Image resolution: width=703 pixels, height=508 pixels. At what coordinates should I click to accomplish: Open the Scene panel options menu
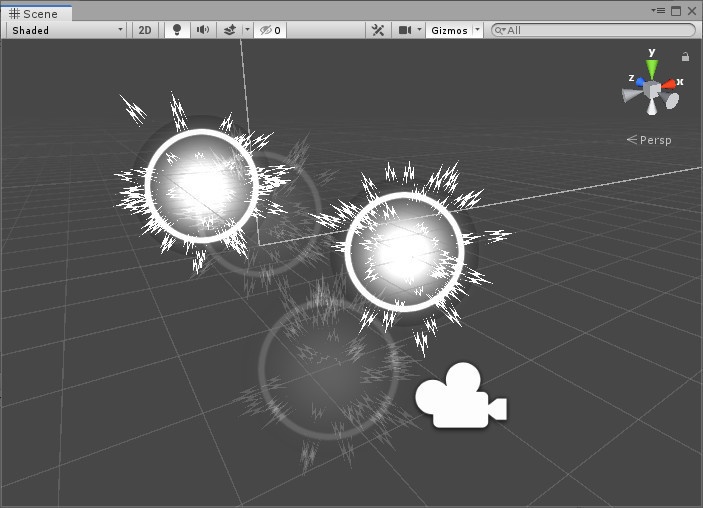(x=659, y=11)
